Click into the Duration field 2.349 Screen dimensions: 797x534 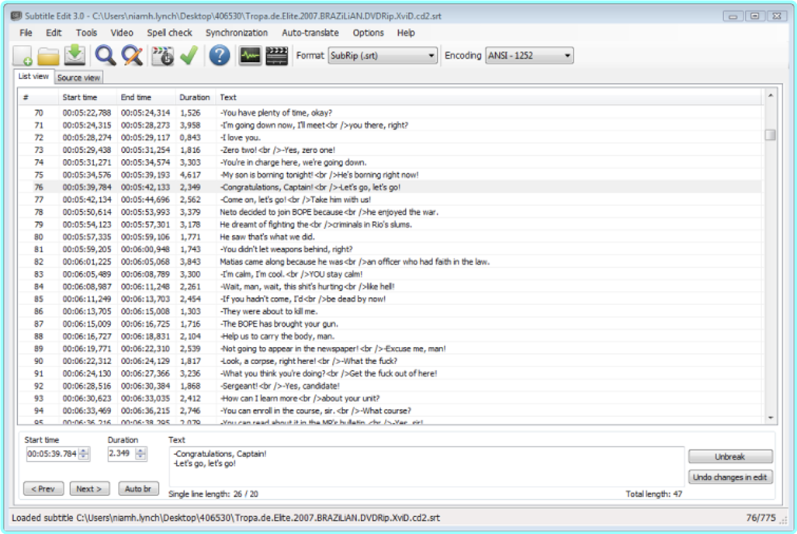click(121, 454)
